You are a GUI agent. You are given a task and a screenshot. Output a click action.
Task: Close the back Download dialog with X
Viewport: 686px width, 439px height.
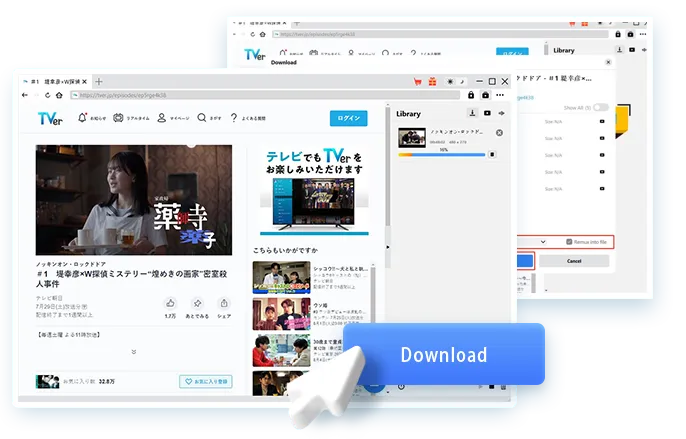click(x=608, y=62)
